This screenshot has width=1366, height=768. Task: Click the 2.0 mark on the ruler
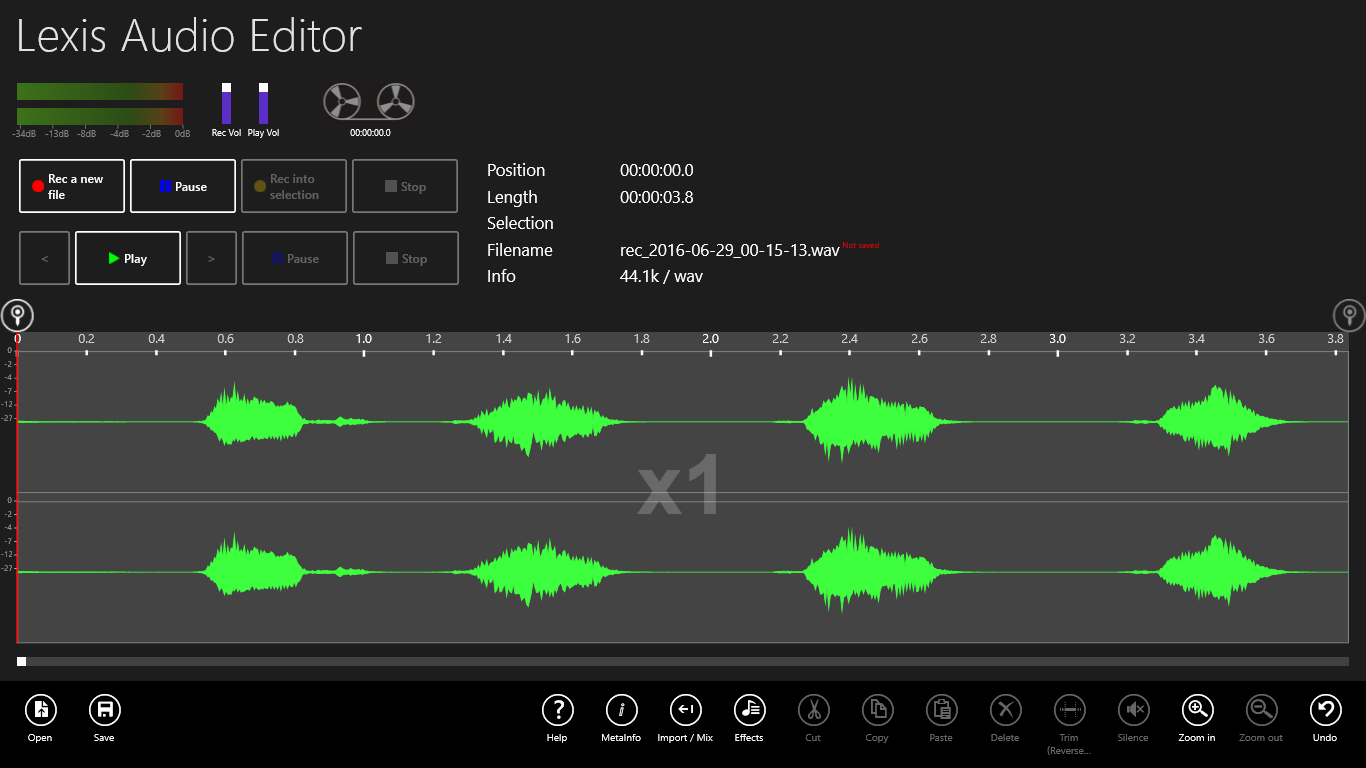tap(710, 339)
